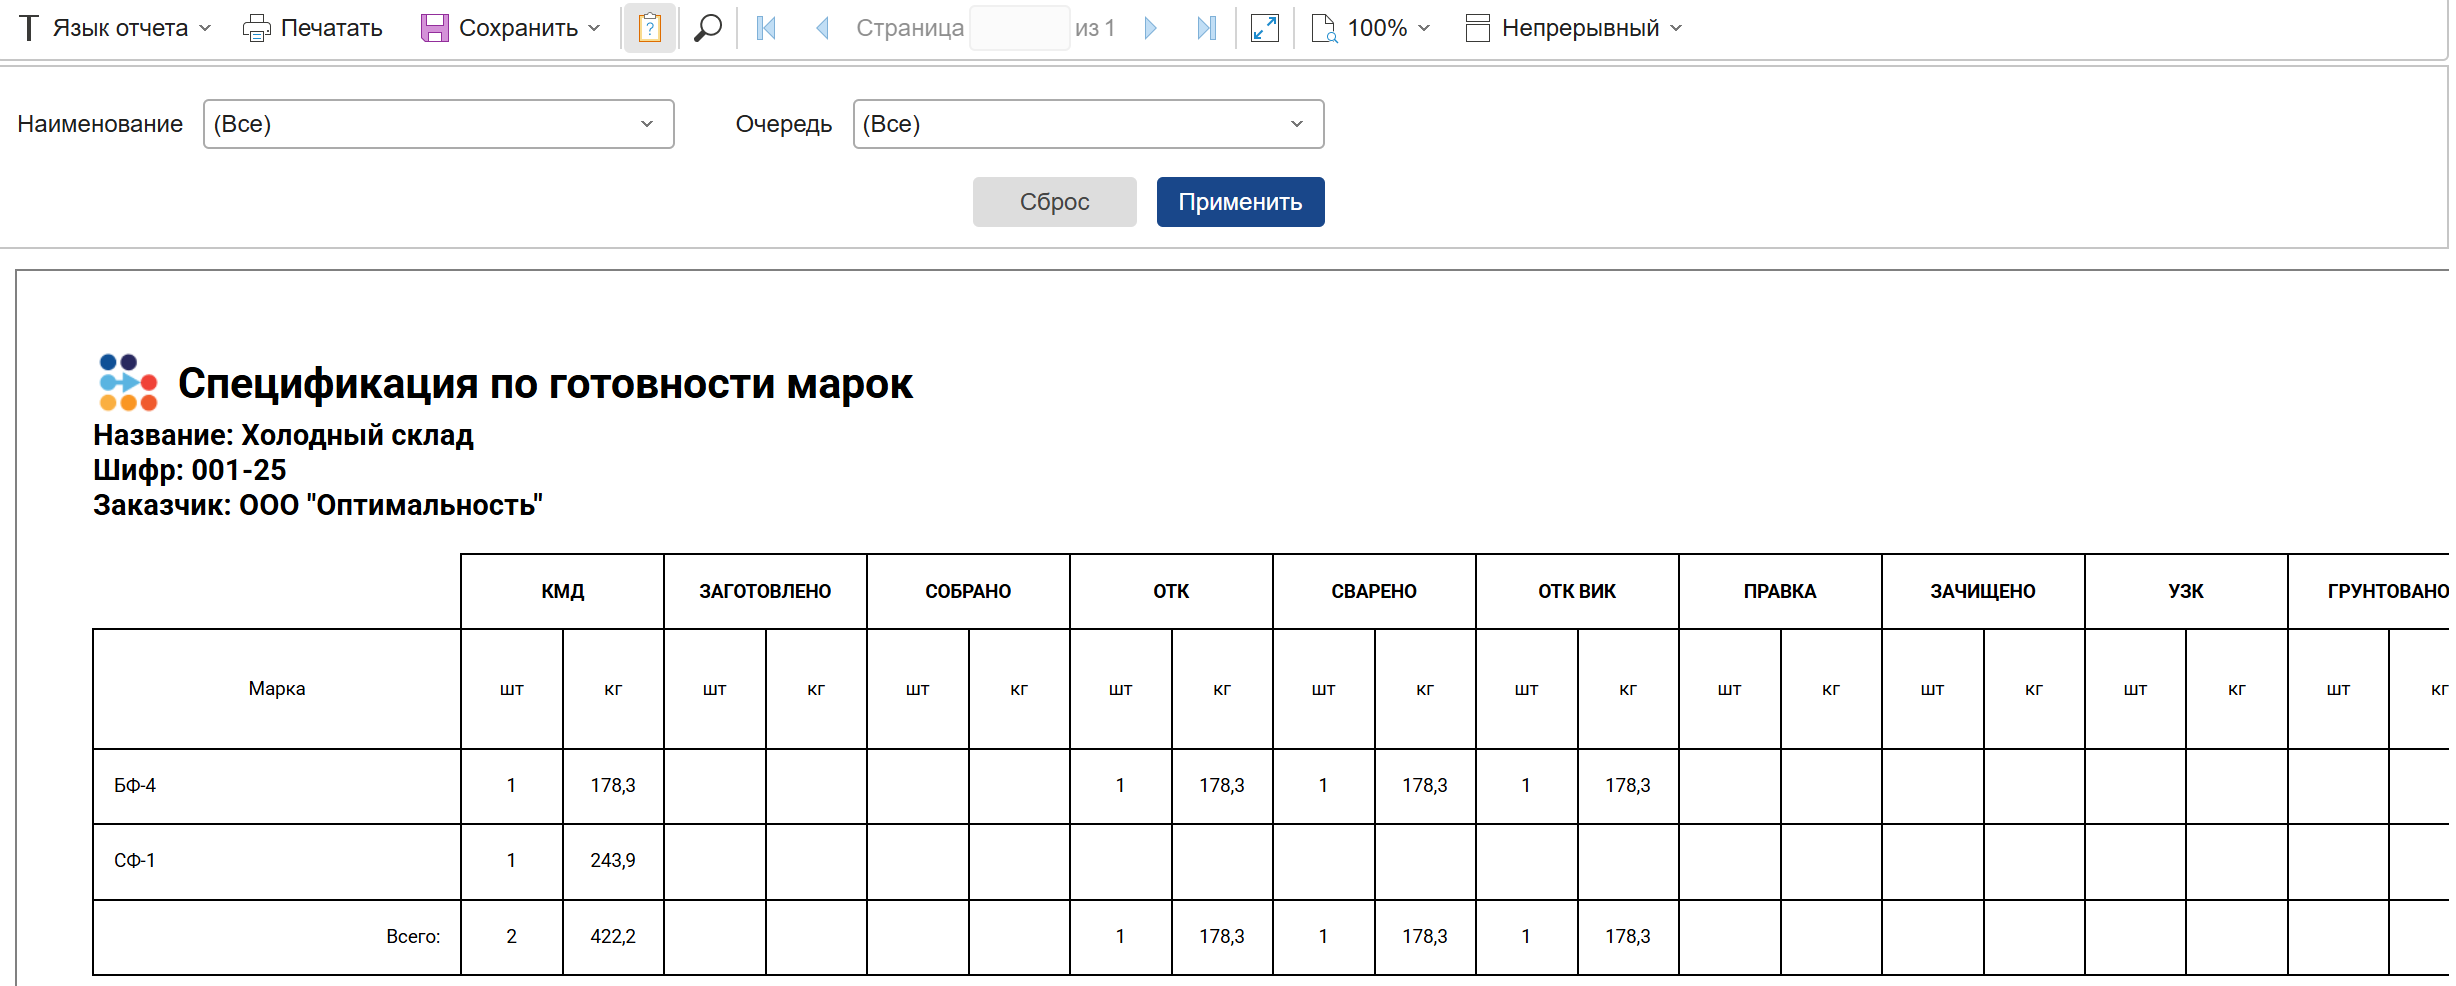Select the СФ-1 mark cell
This screenshot has height=986, width=2456.
277,861
